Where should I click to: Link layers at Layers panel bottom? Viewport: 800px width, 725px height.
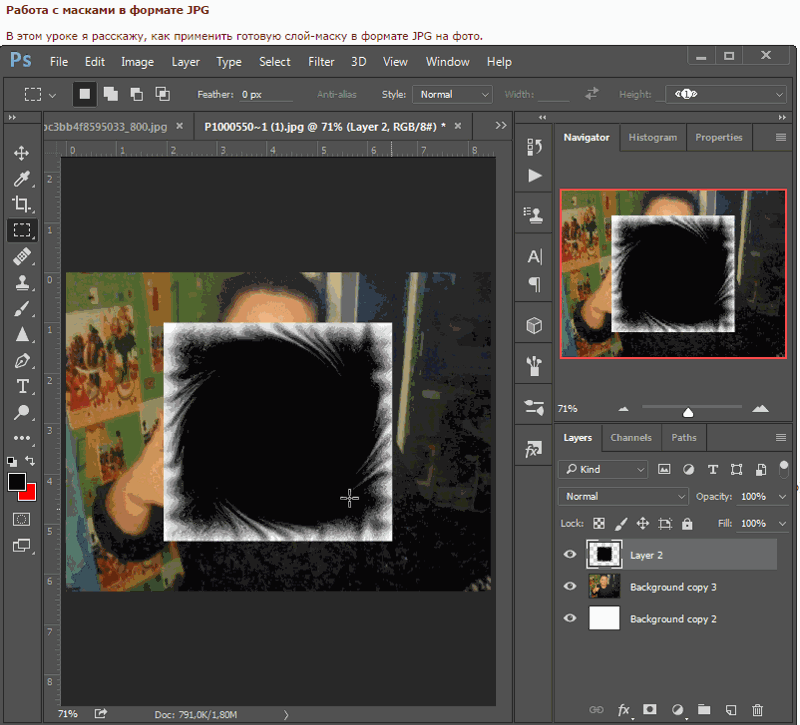pyautogui.click(x=596, y=710)
